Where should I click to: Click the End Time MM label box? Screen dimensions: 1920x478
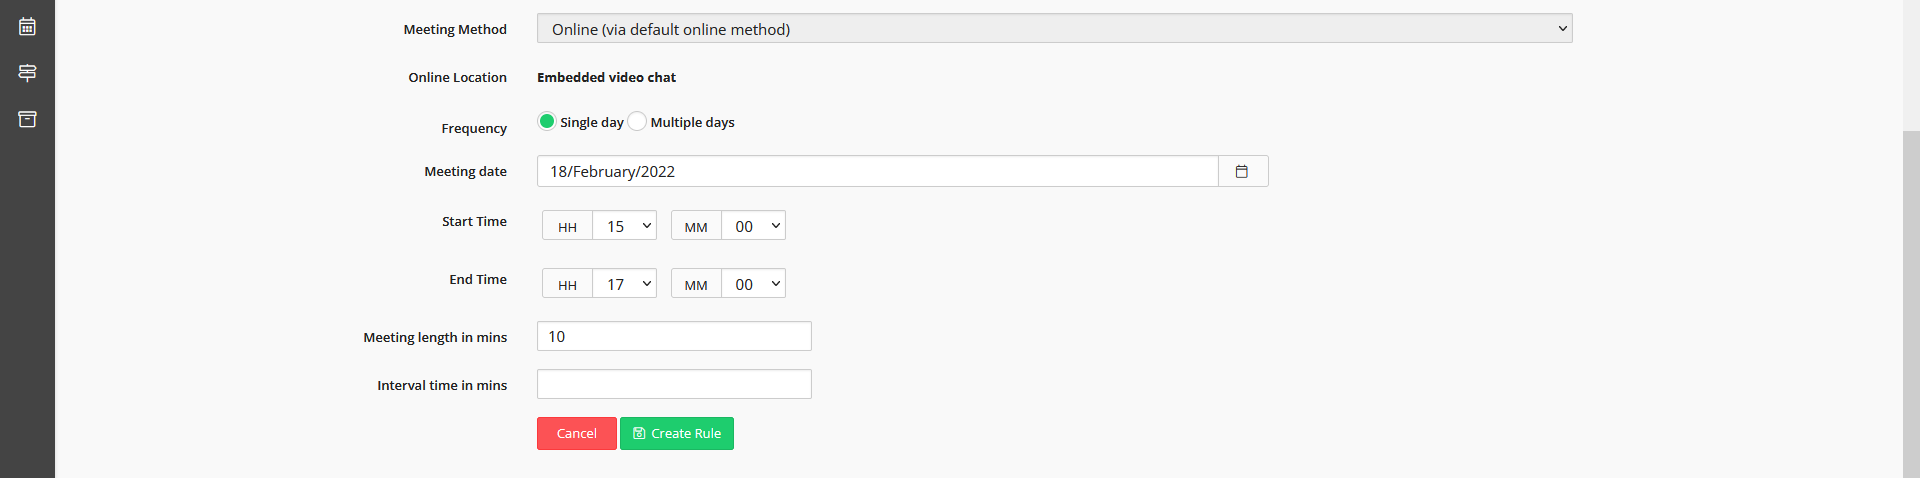coord(696,285)
